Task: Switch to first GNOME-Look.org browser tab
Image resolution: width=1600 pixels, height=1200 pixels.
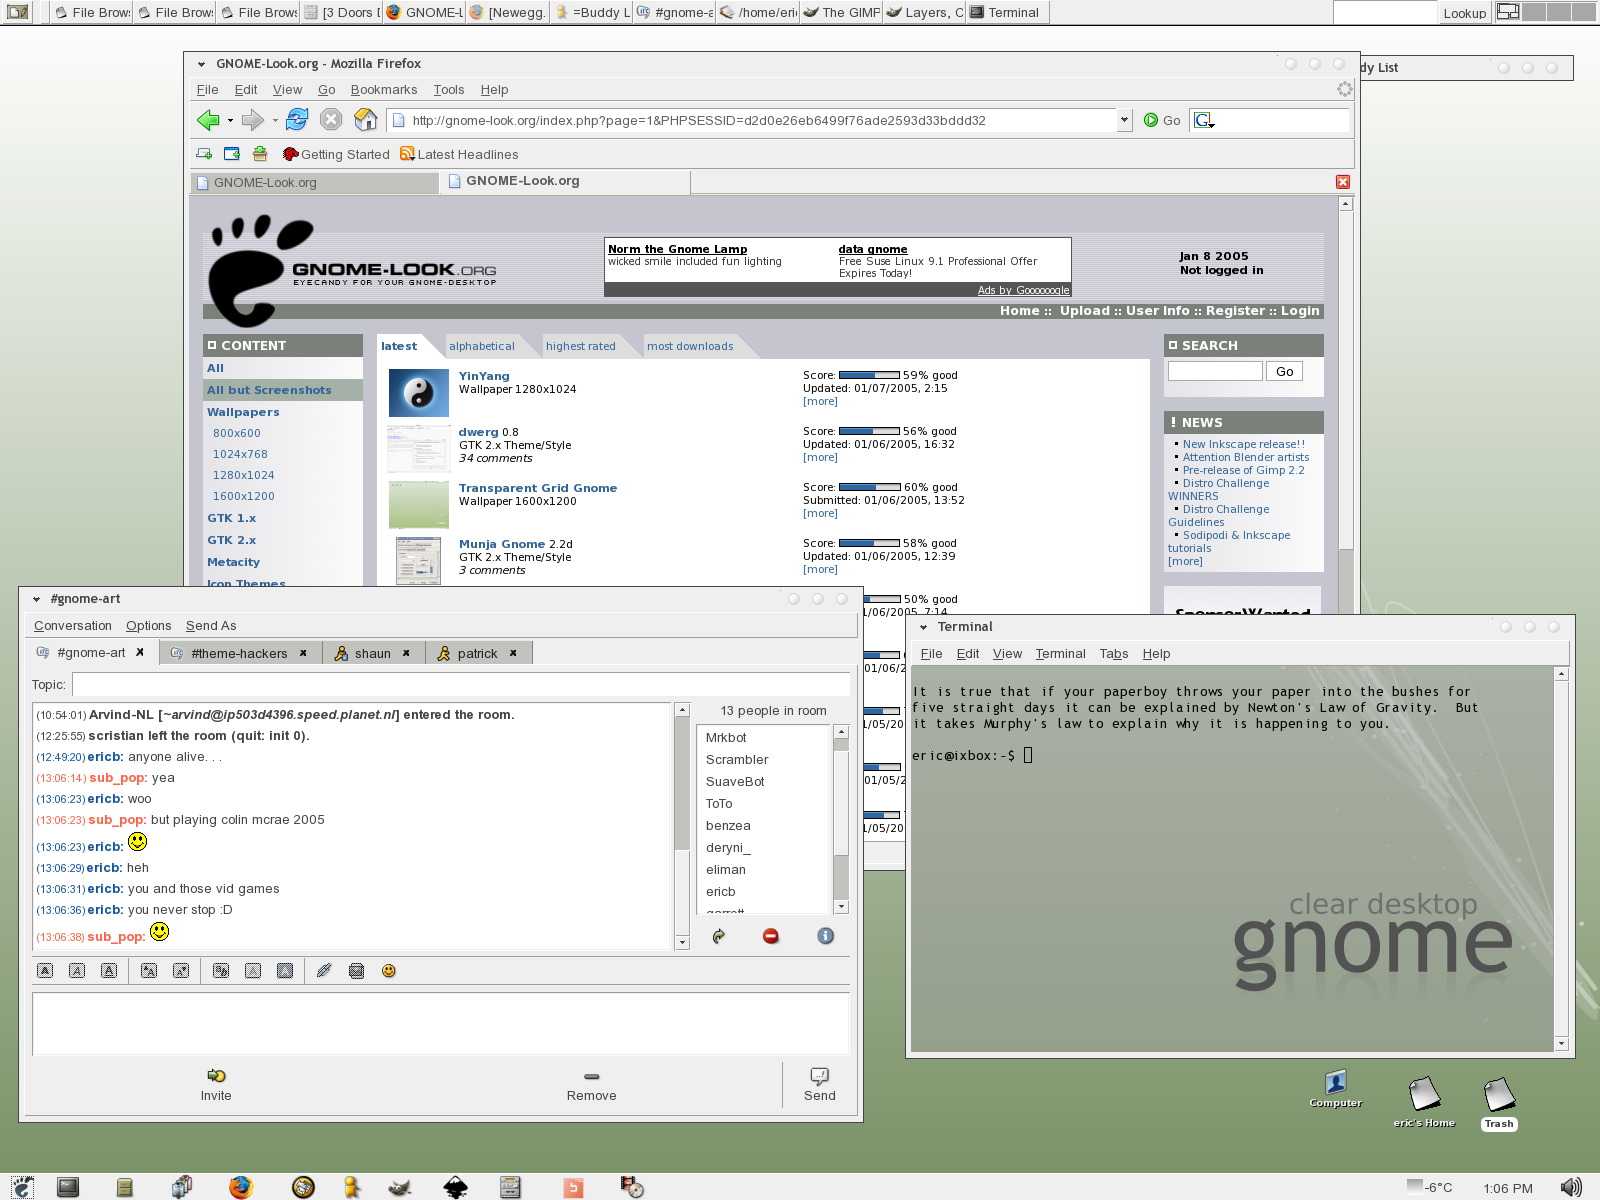Action: click(314, 183)
